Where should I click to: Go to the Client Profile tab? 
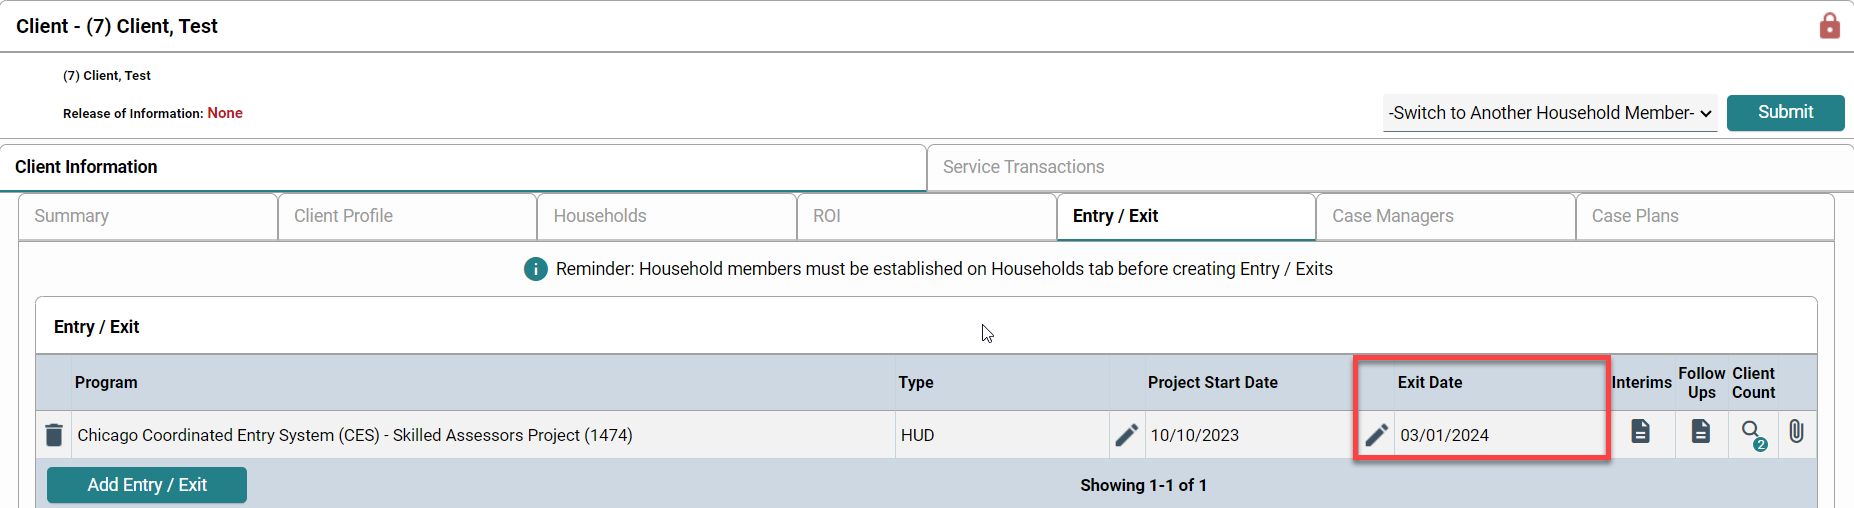tap(407, 216)
